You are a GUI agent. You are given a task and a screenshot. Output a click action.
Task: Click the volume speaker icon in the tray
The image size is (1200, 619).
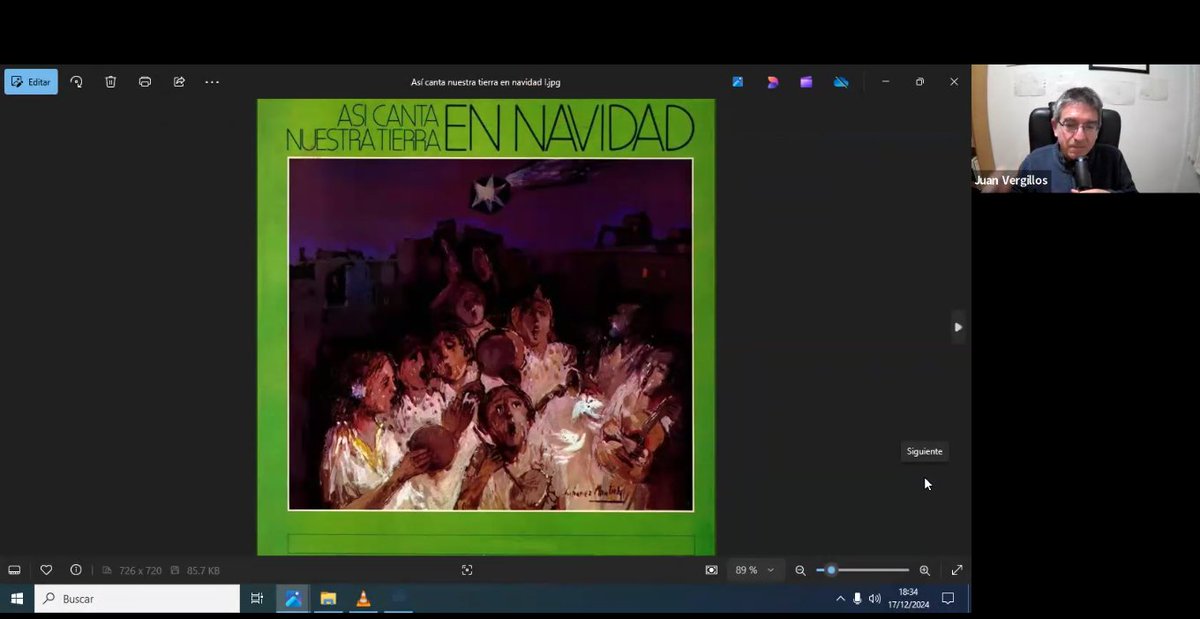(x=875, y=598)
